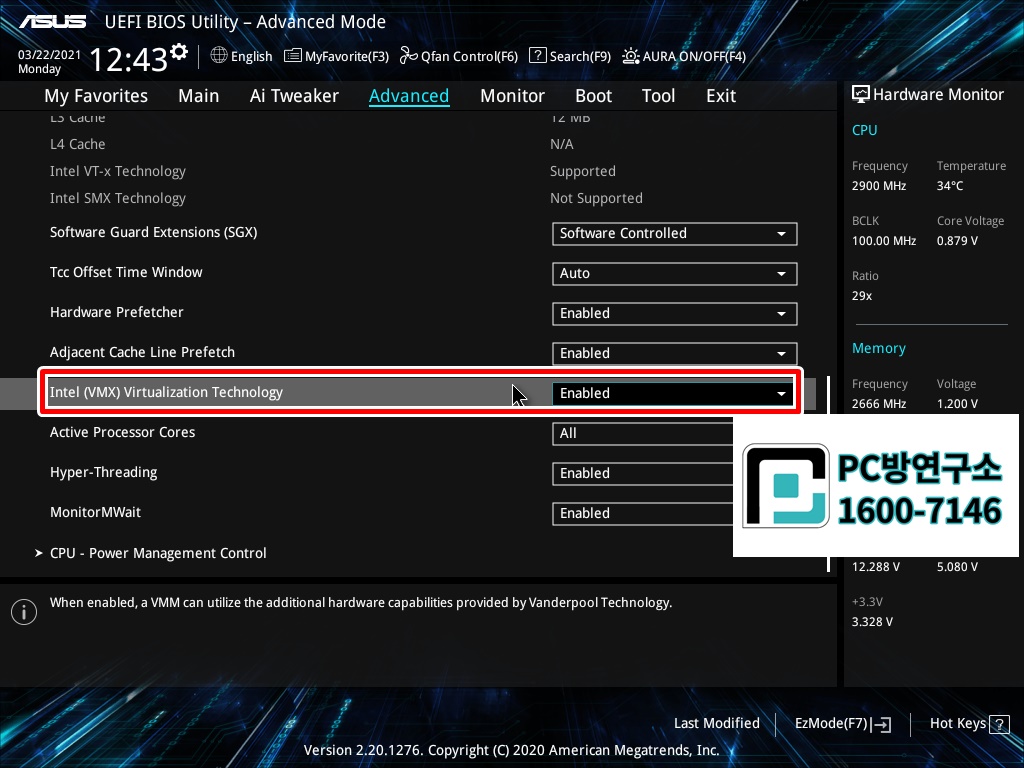Go to the Monitor tab

[x=513, y=96]
